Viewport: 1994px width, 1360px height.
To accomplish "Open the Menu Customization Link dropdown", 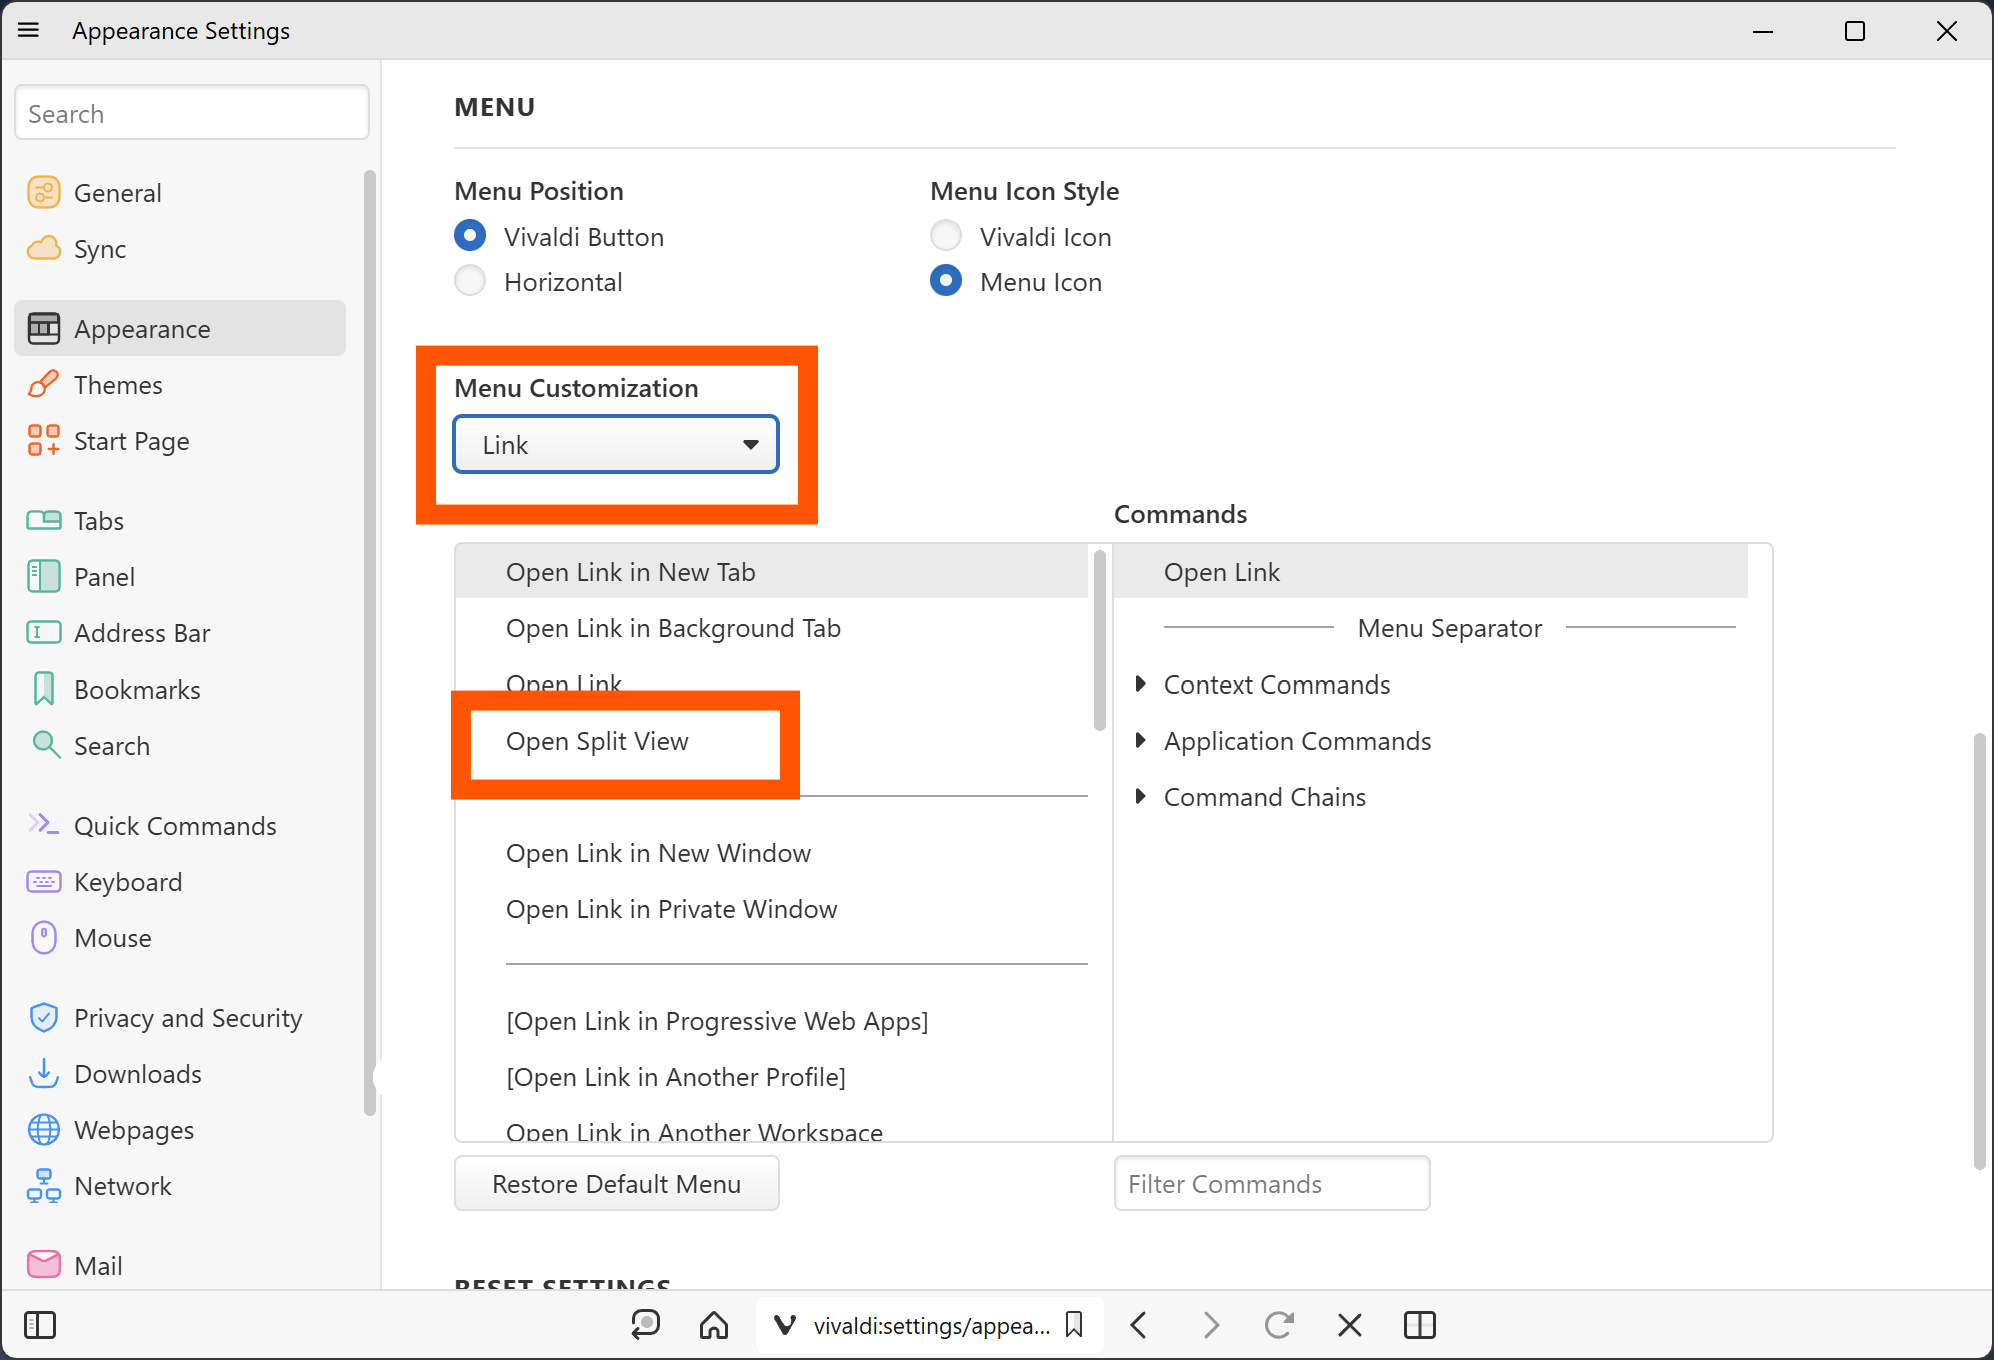I will pos(616,444).
